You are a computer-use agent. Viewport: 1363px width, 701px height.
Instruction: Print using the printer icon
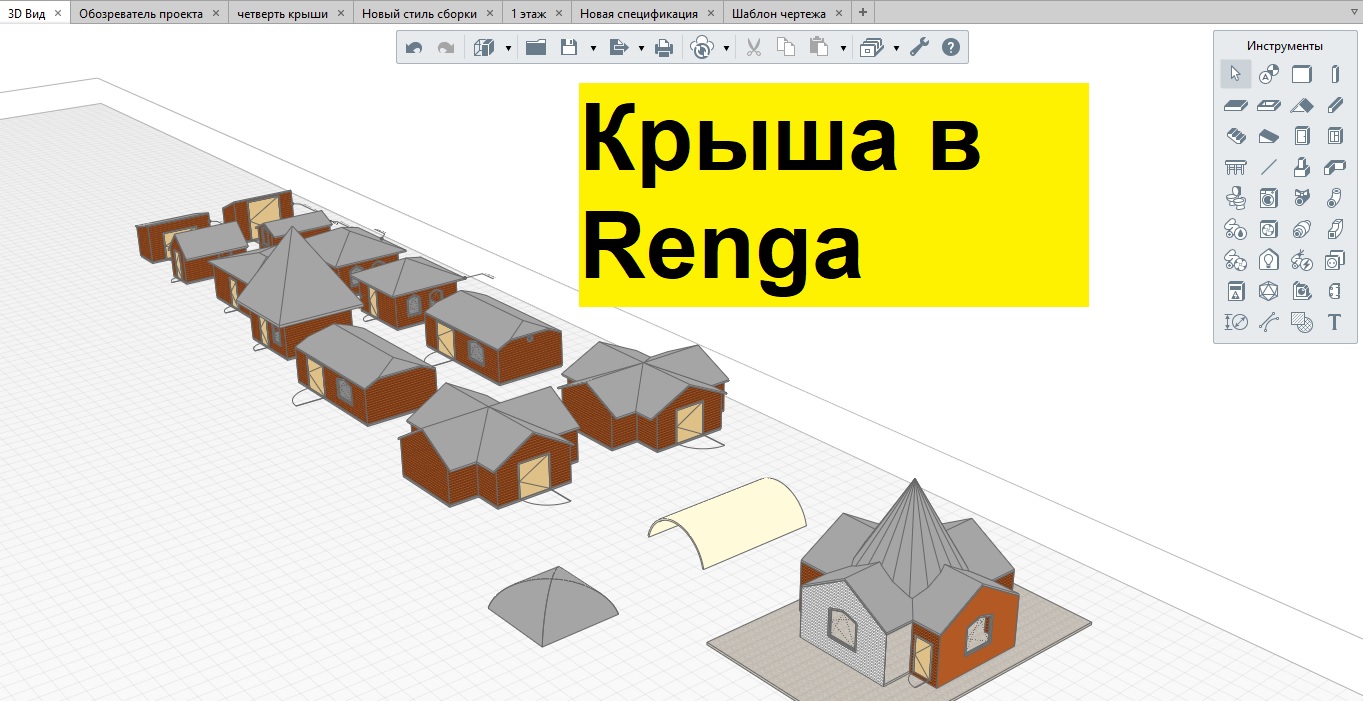664,47
